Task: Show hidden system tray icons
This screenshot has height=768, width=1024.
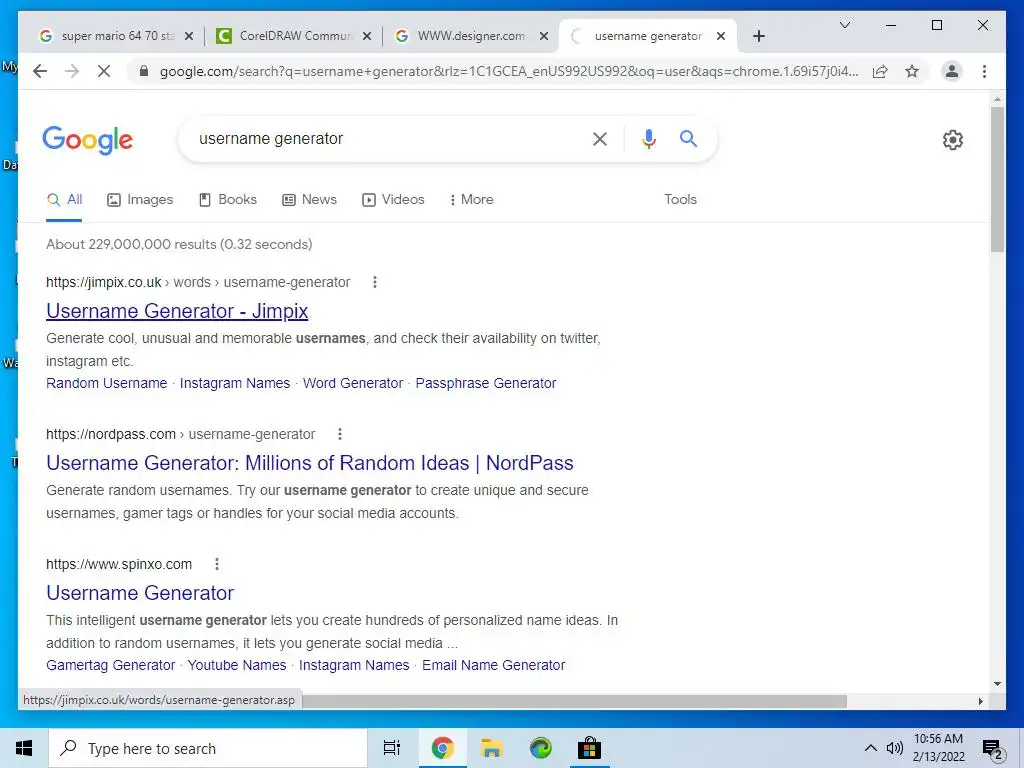Action: (x=871, y=748)
